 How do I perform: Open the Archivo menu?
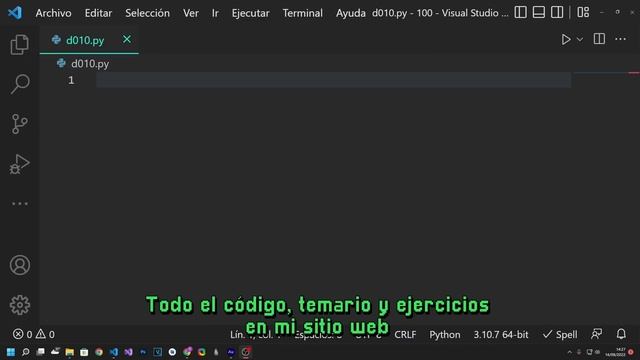[x=53, y=13]
